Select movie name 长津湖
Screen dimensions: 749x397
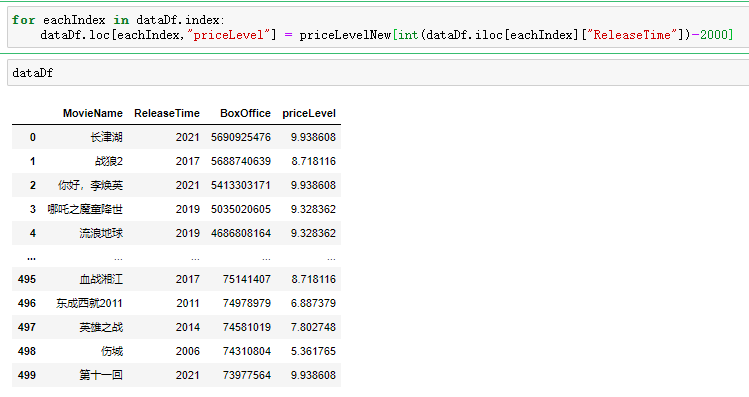click(107, 137)
